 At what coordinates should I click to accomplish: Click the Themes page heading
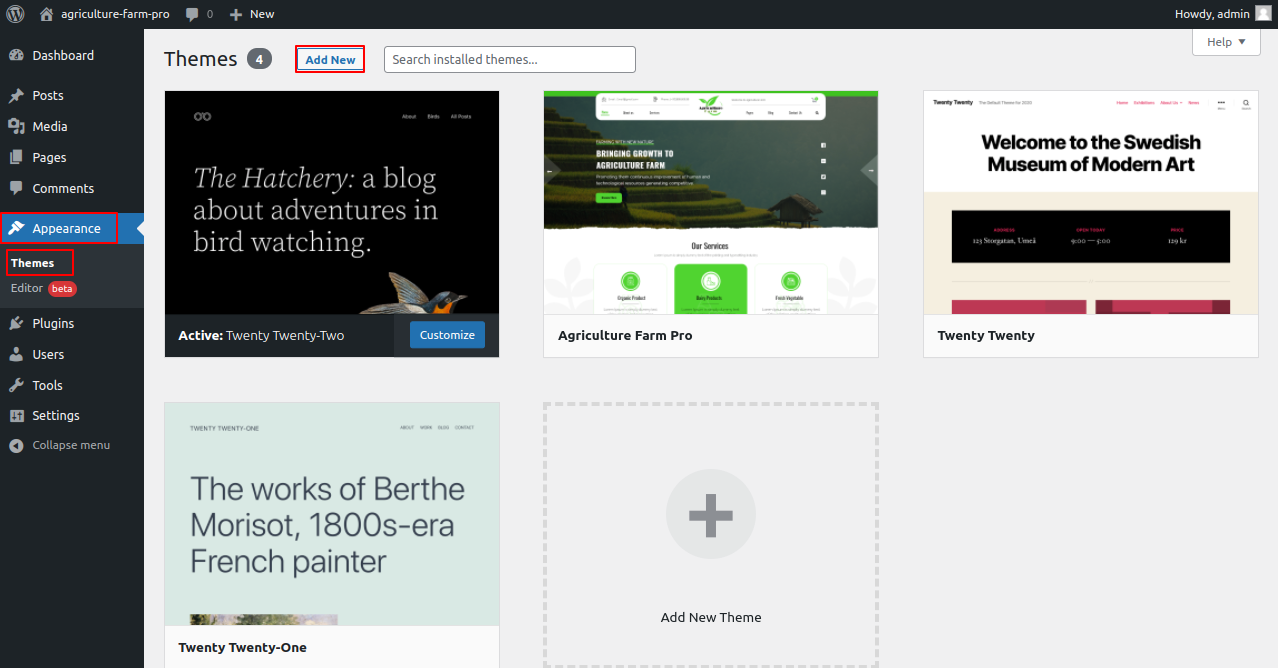pyautogui.click(x=201, y=59)
